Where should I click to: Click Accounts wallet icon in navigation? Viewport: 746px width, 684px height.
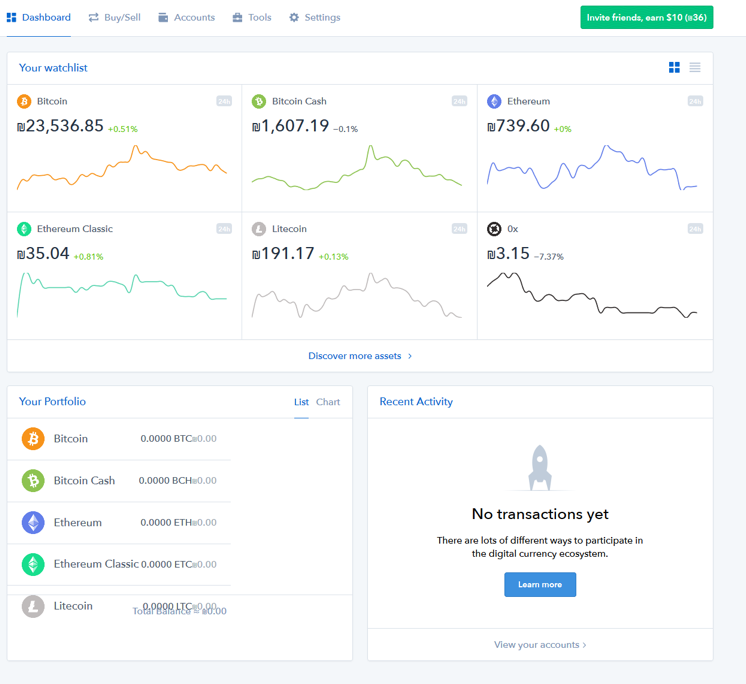click(163, 18)
